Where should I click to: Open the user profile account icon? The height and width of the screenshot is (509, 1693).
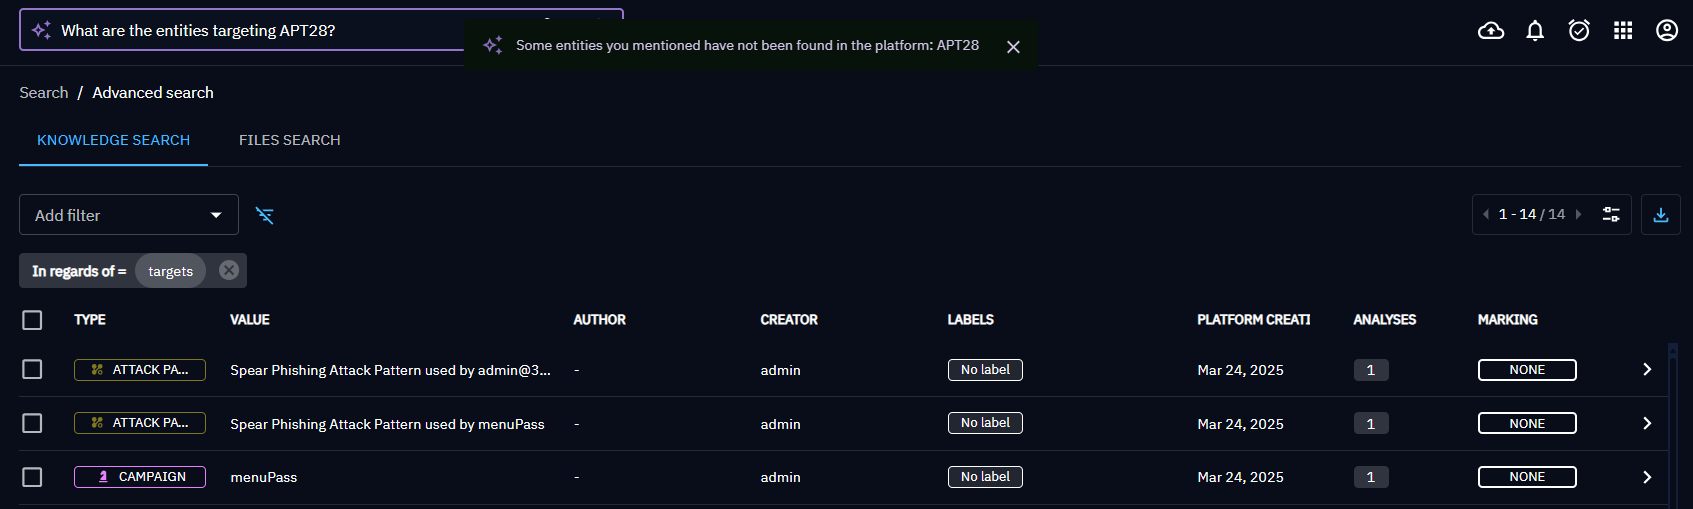tap(1667, 31)
